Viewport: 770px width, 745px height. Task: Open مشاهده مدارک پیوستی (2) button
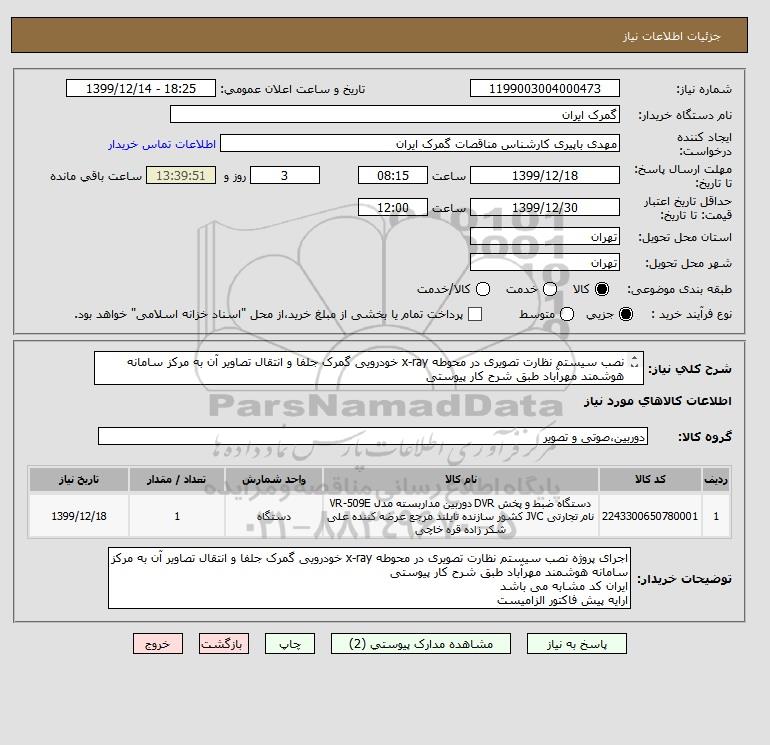point(421,644)
